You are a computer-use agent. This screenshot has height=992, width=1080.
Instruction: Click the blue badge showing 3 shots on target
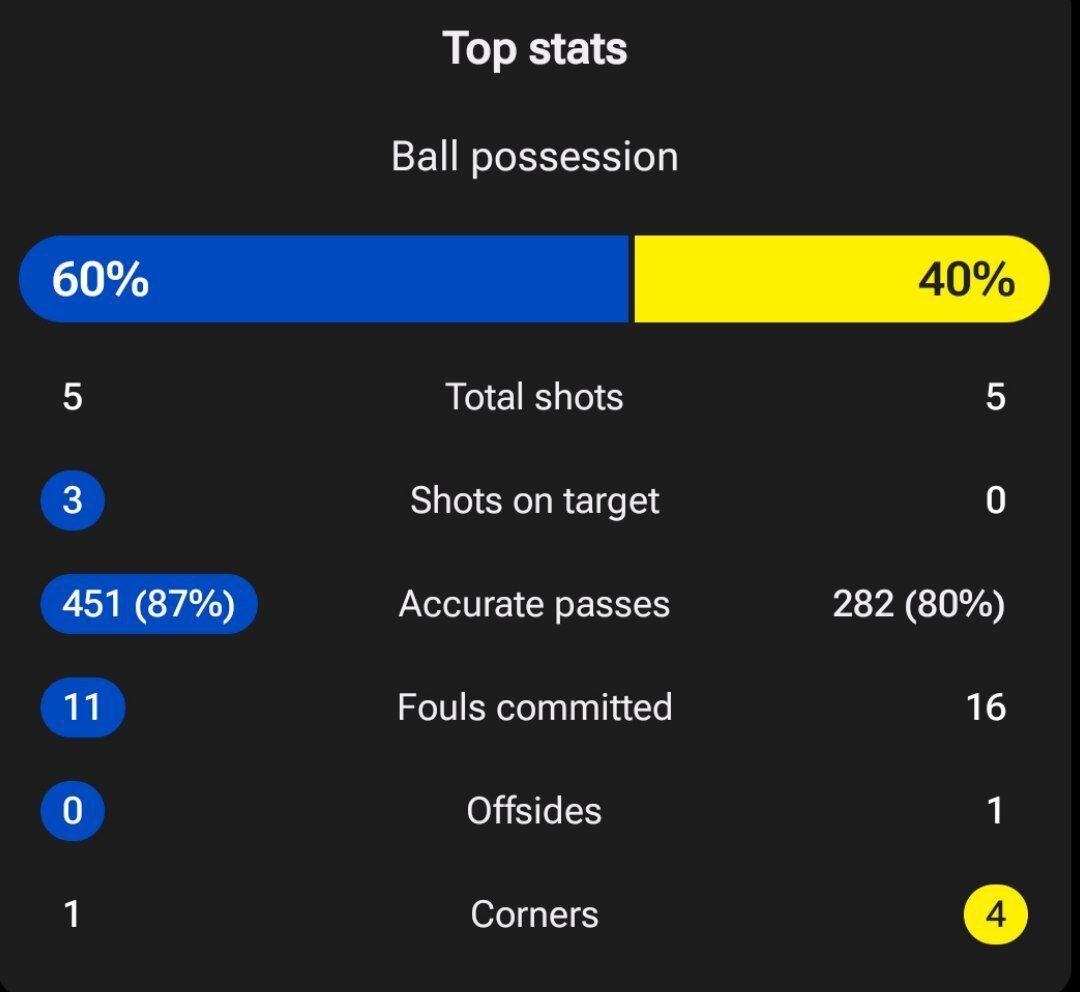[x=72, y=500]
